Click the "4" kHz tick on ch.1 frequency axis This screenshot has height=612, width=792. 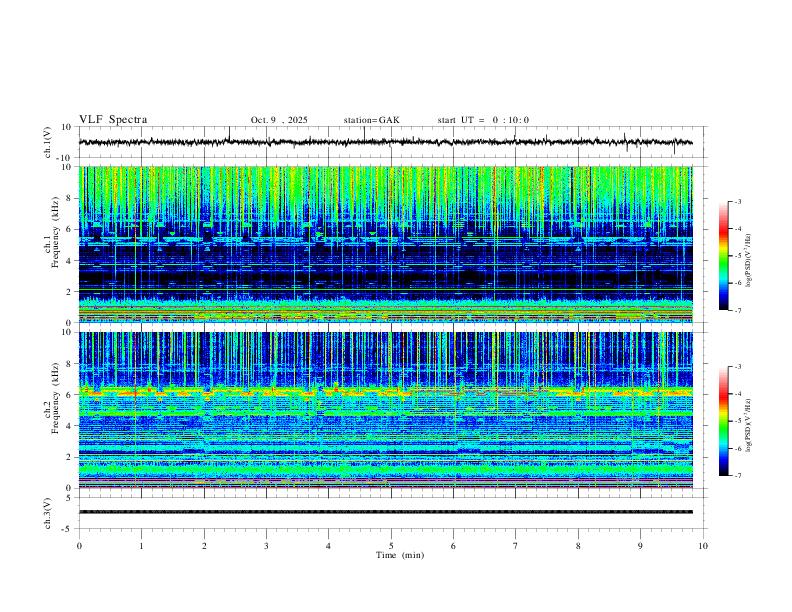click(70, 261)
